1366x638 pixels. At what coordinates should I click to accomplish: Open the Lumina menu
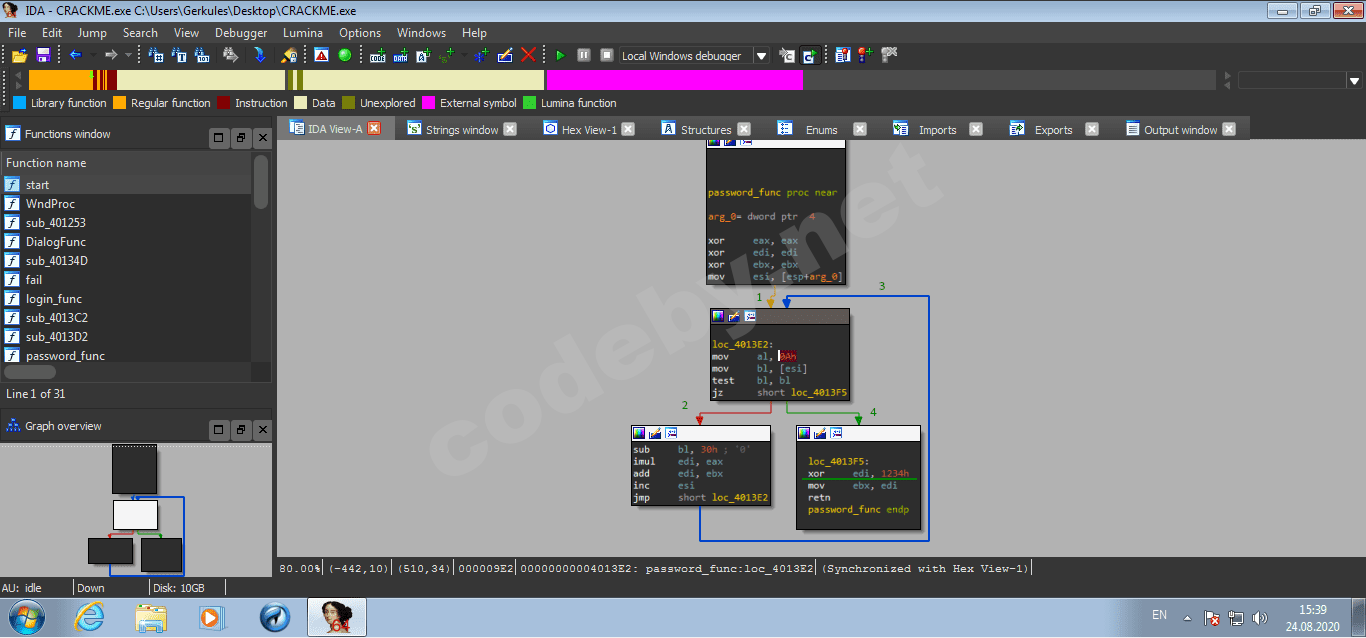point(303,33)
